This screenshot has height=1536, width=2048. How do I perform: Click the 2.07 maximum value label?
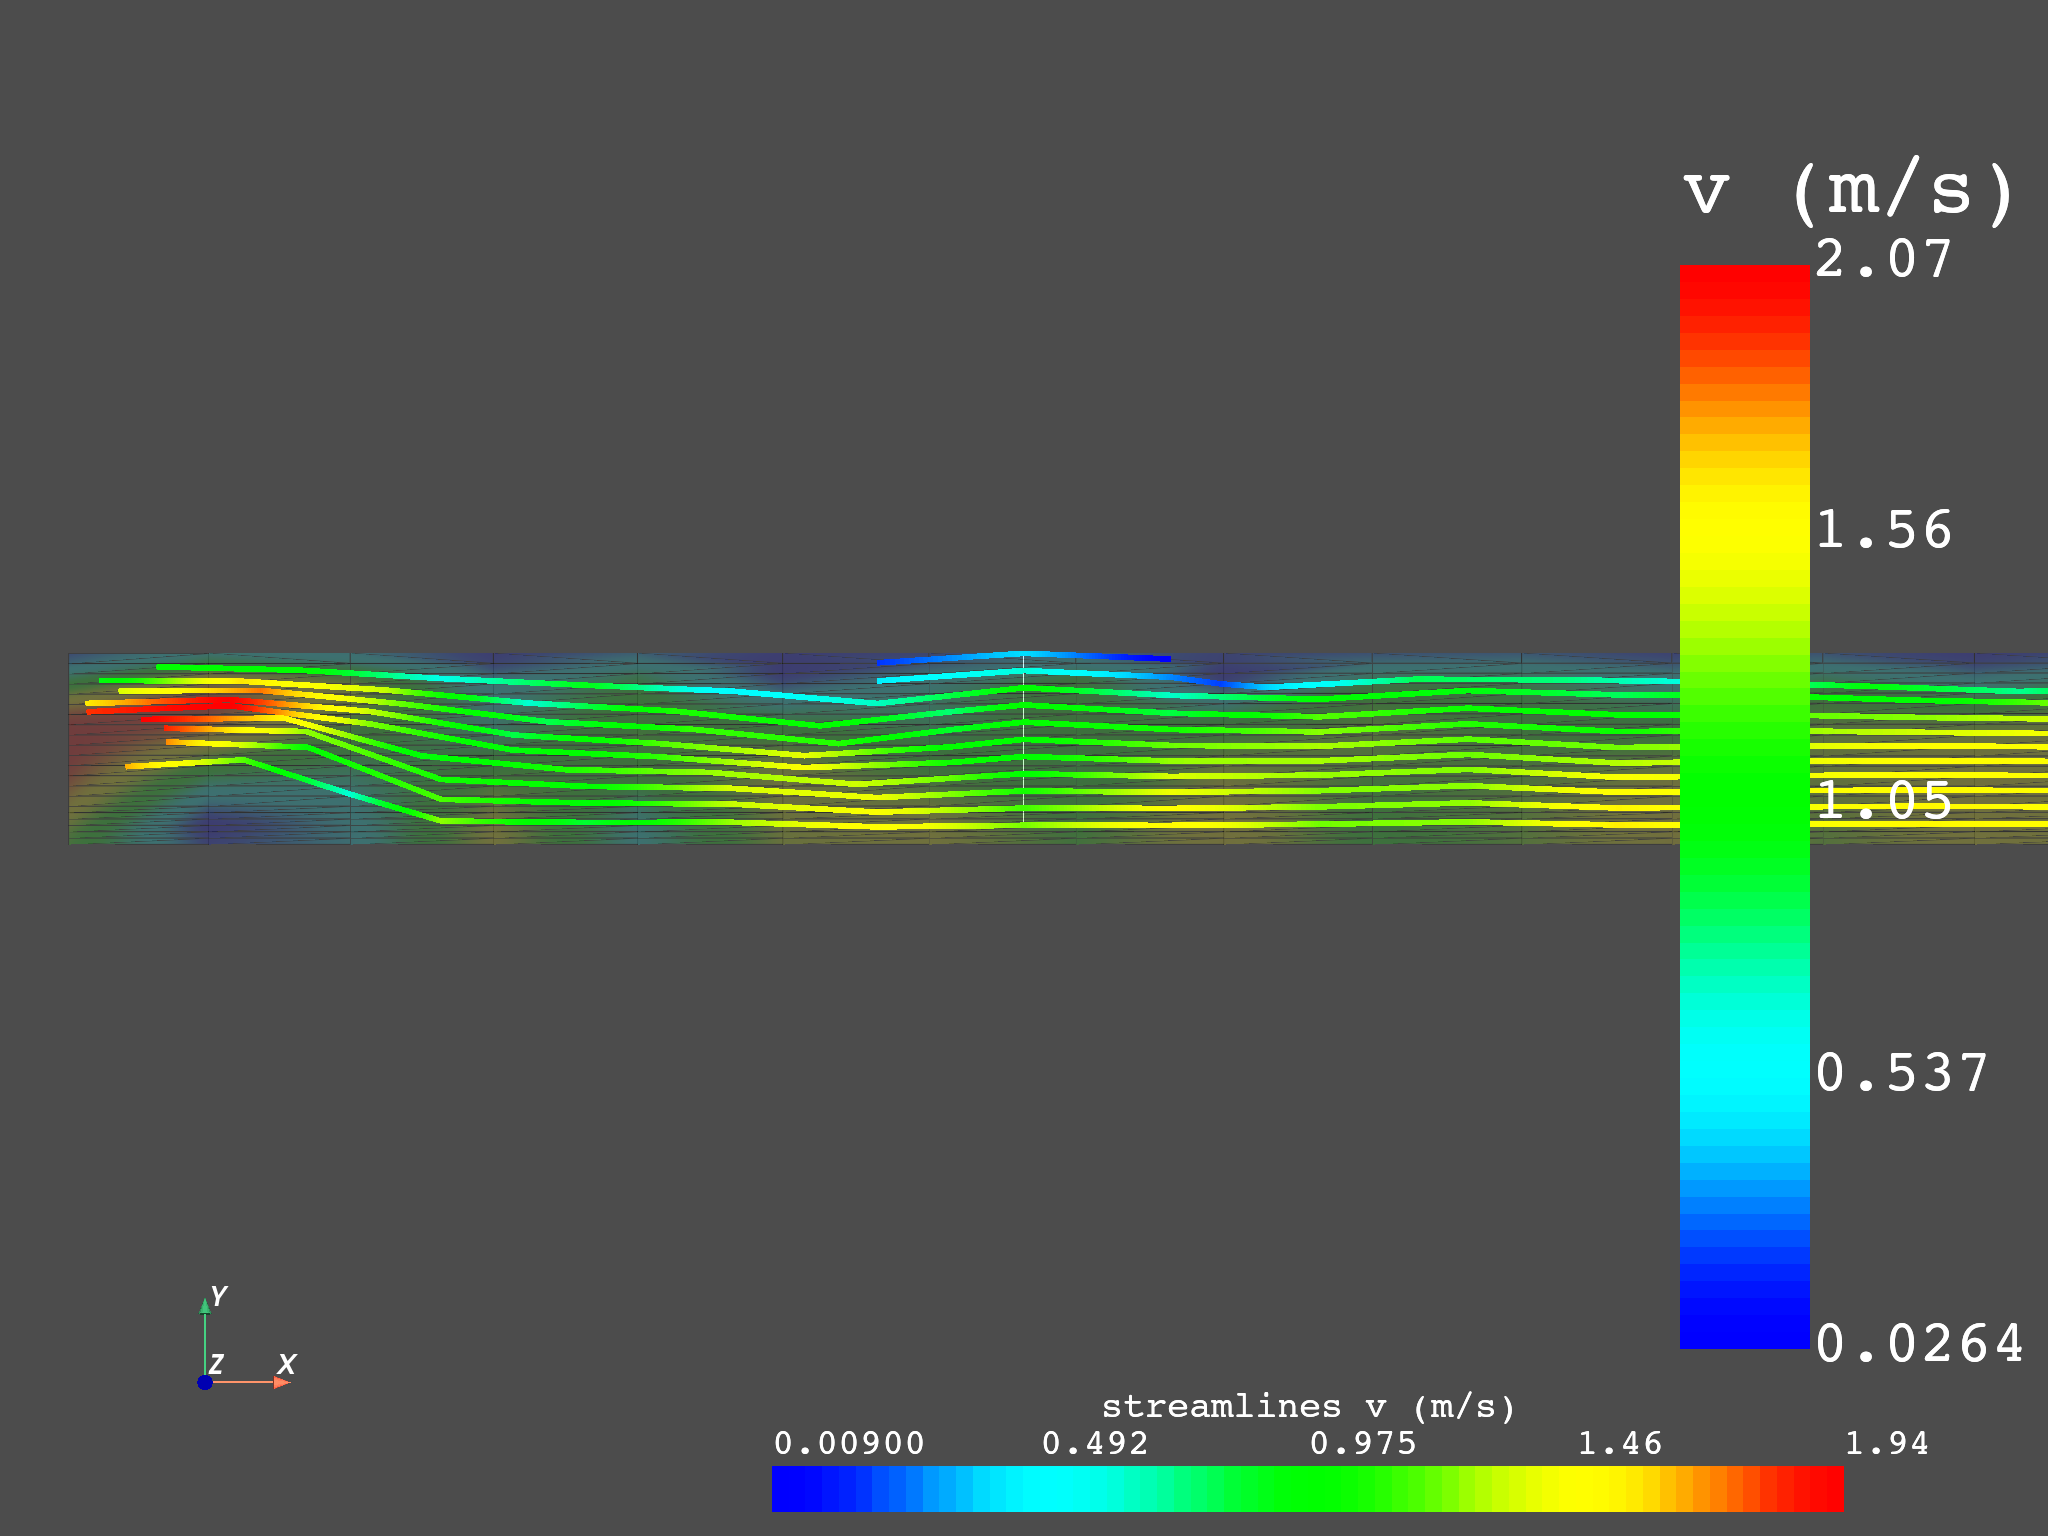pos(1884,259)
